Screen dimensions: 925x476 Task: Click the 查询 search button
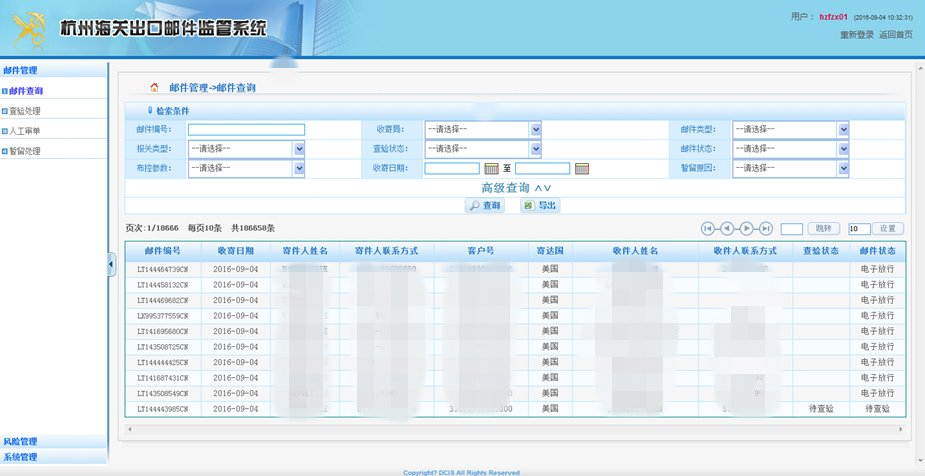point(485,205)
